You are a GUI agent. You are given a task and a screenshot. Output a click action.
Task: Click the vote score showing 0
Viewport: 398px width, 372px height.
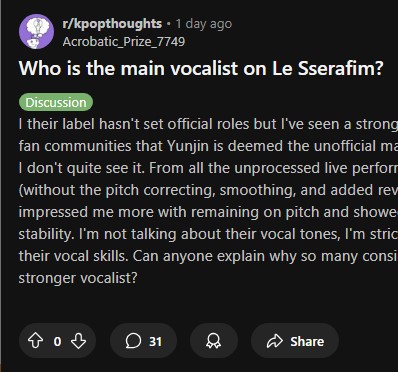point(57,342)
